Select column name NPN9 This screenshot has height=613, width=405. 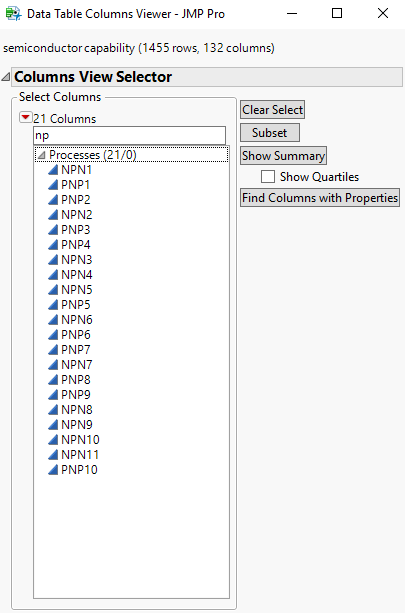[76, 425]
